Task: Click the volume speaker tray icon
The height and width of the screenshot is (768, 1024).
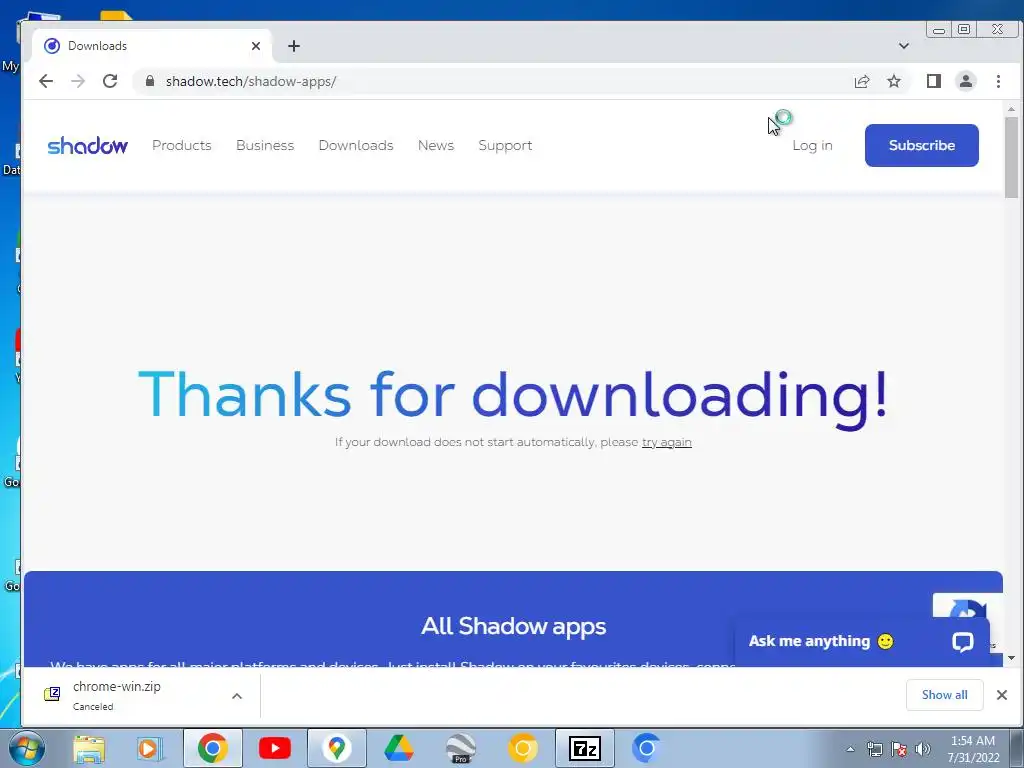Action: [923, 749]
